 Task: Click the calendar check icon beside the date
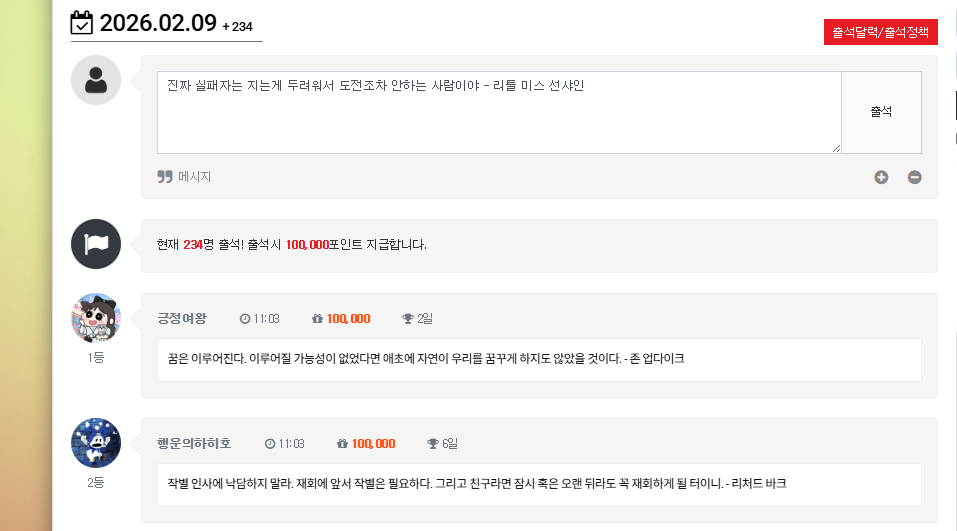(82, 23)
